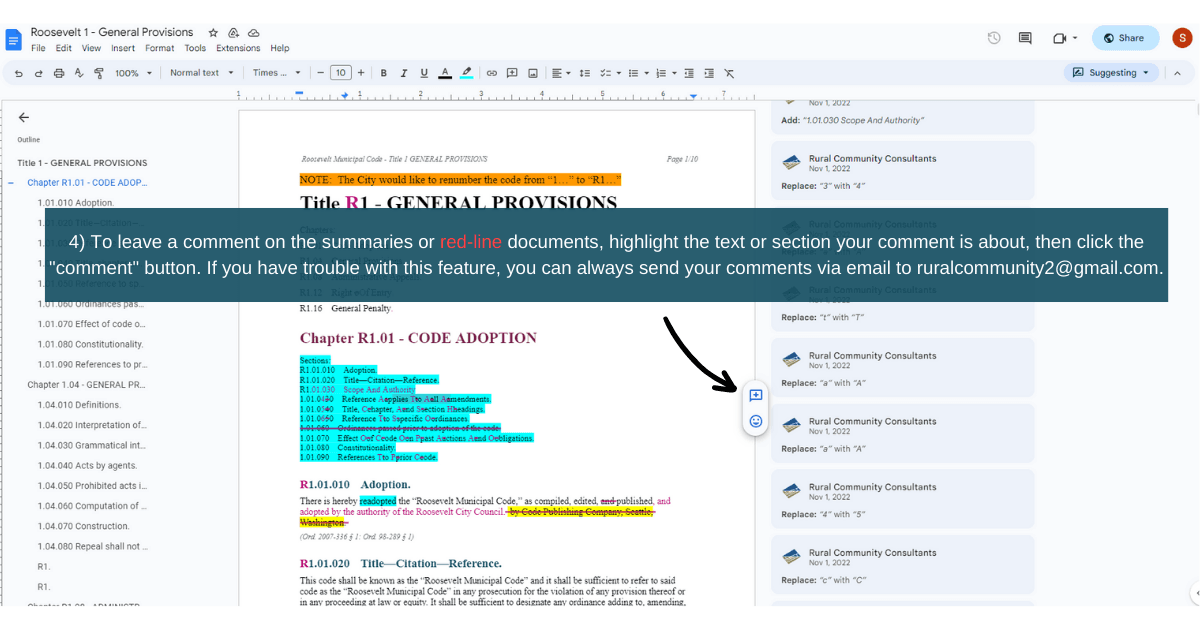Click the floating add comment icon beside the page
Screen dimensions: 1200x630
click(755, 396)
